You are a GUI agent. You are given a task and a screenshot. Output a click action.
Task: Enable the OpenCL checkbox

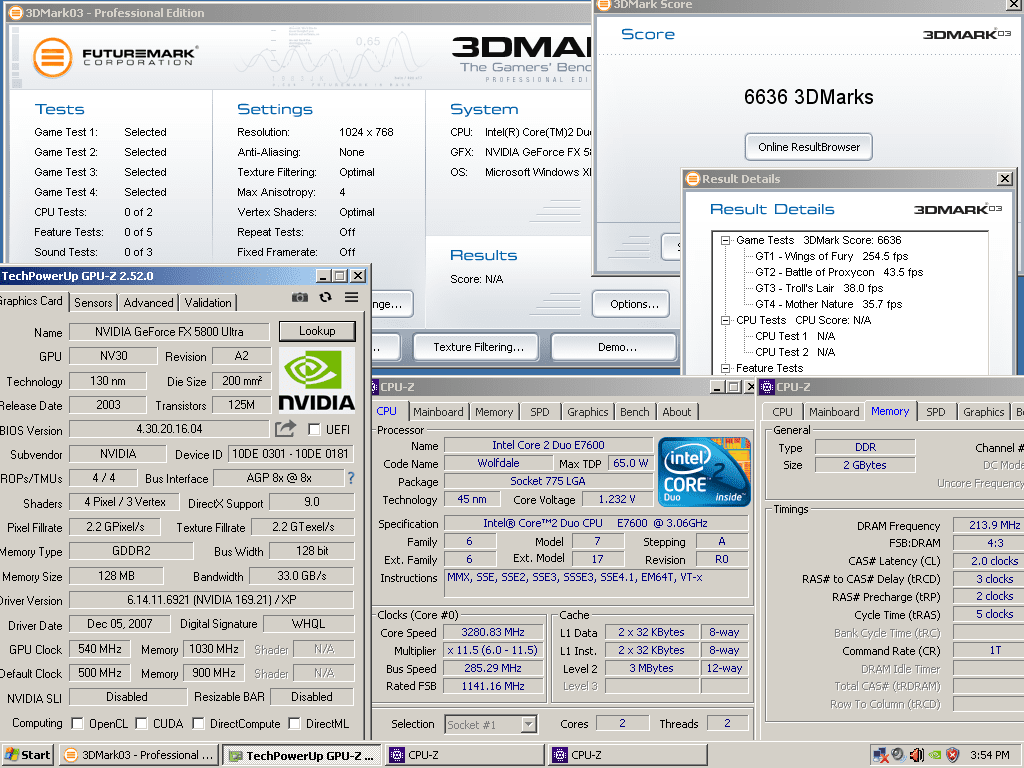78,724
